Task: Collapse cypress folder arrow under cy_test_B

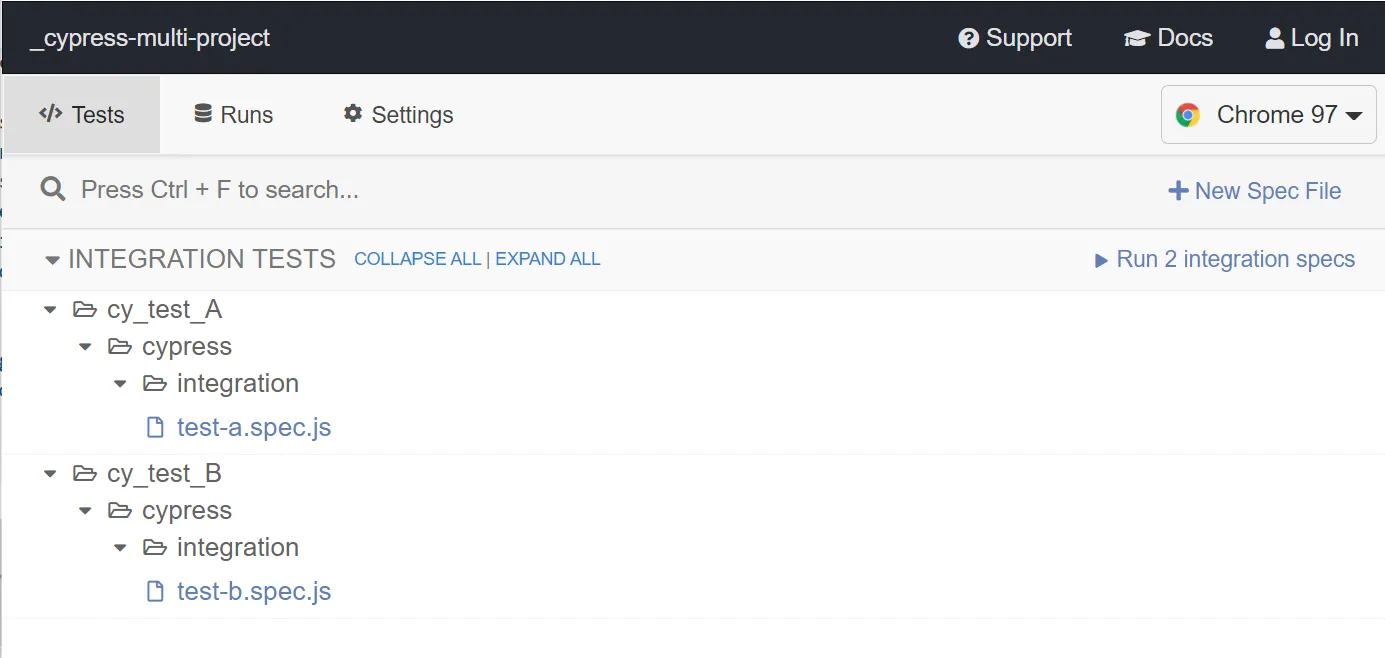Action: point(85,511)
